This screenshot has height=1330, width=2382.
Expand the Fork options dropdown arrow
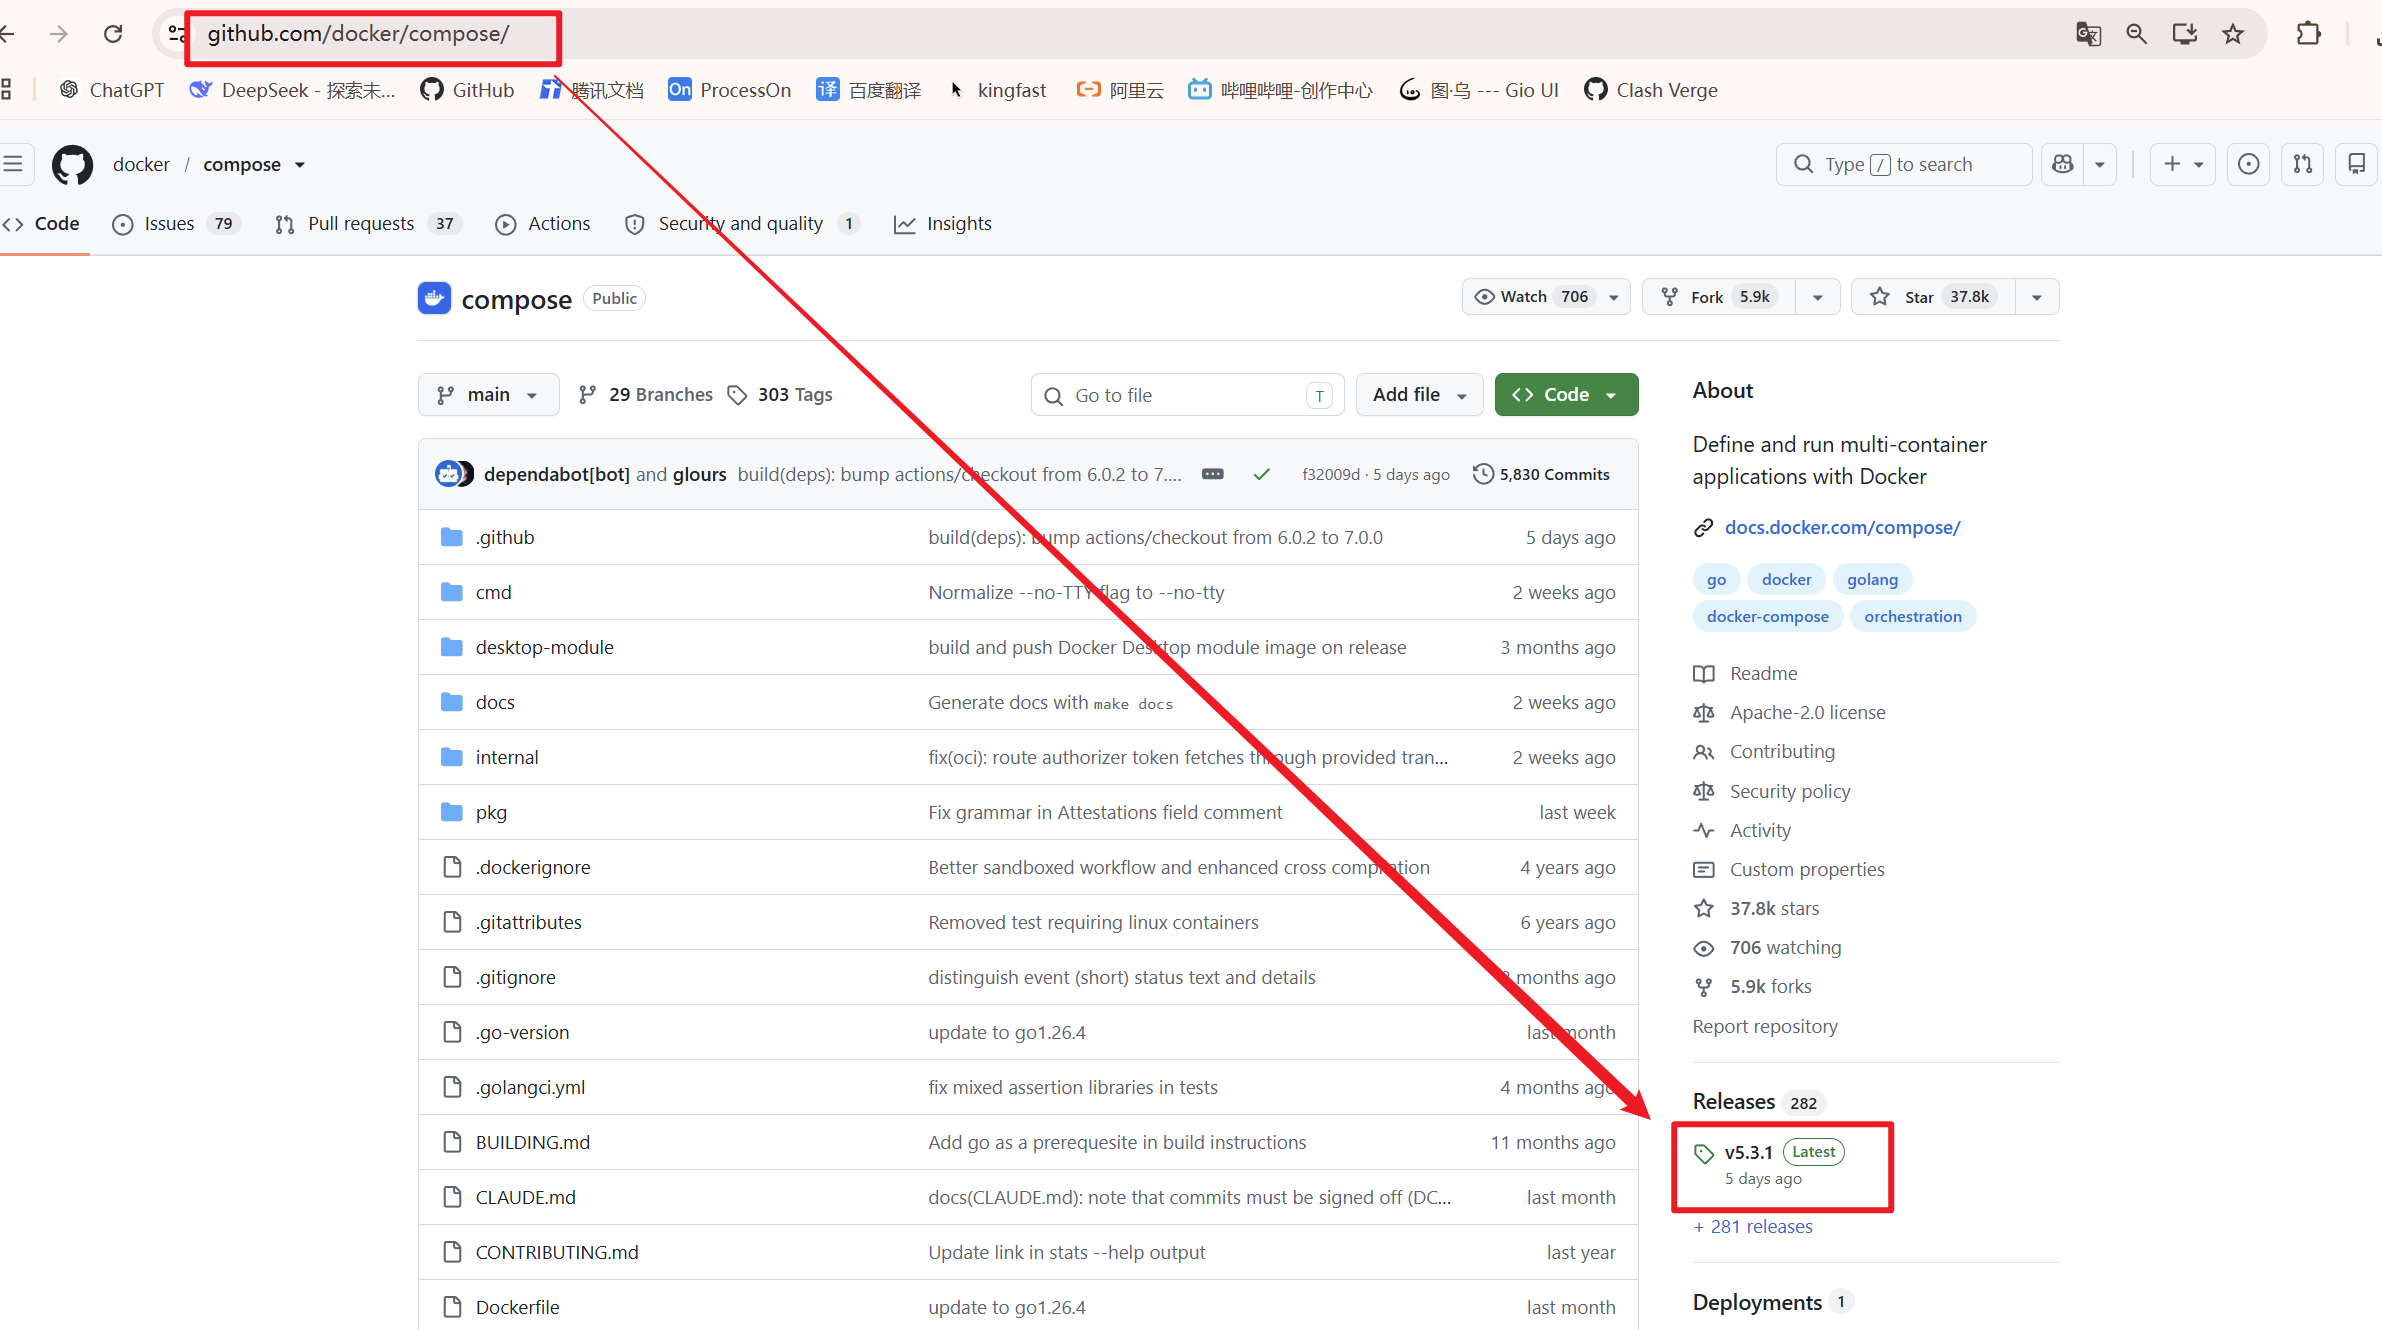point(1818,297)
